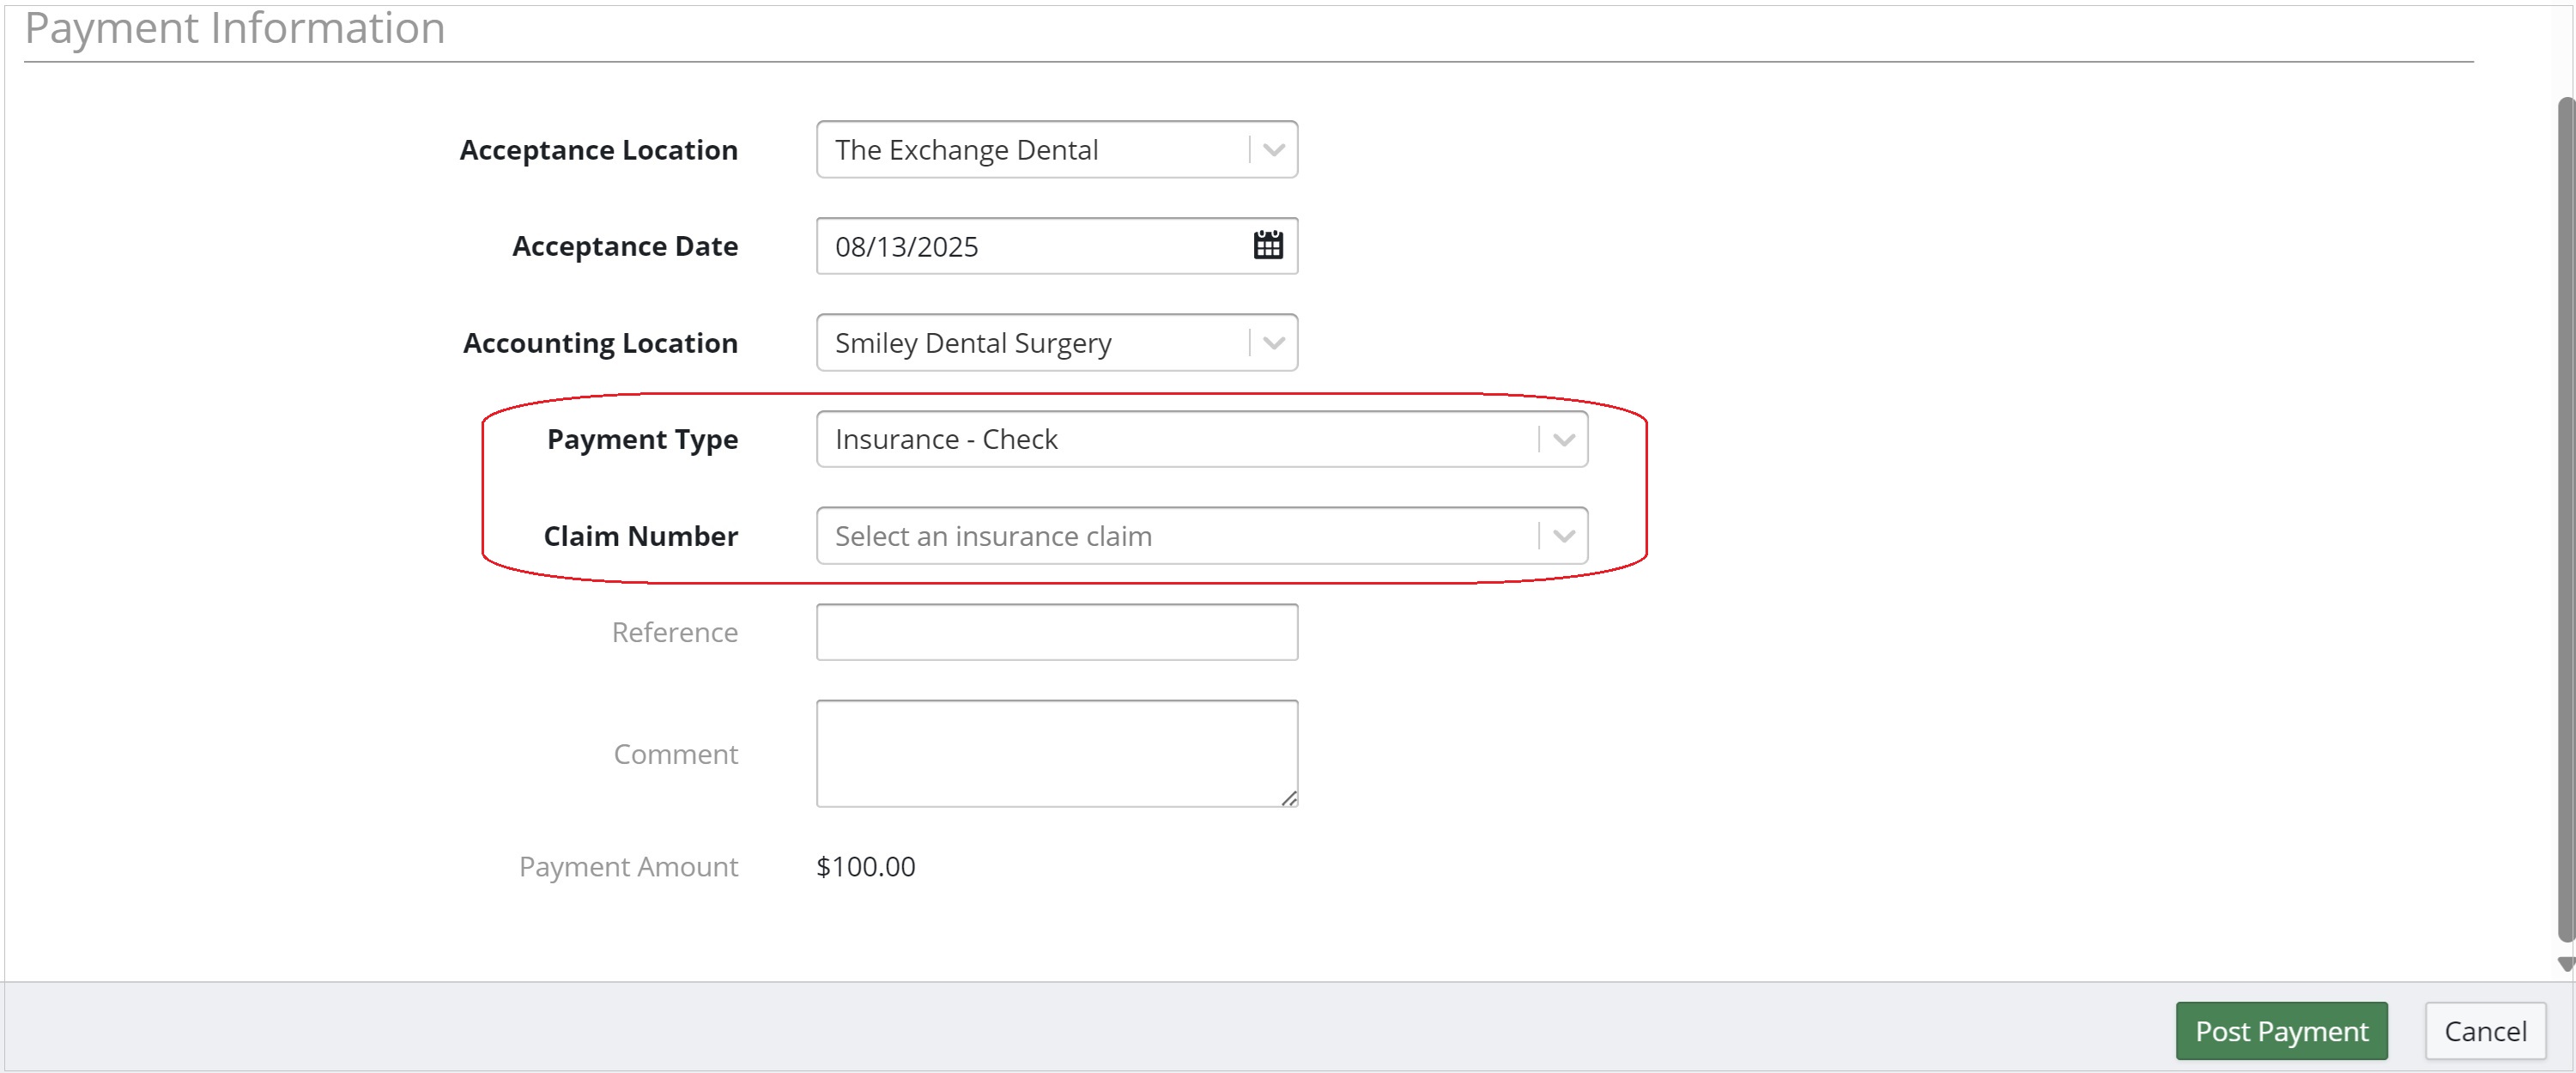Click the $100.00 payment amount value
Screen dimensions: 2576x1073
tap(865, 866)
